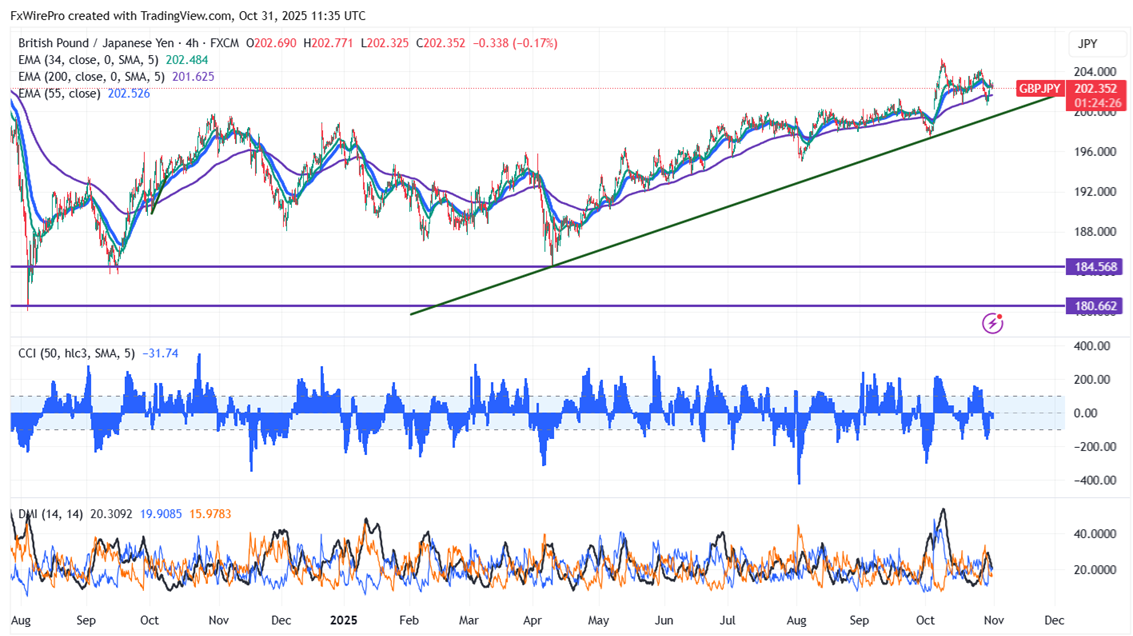The image size is (1133, 636).
Task: Select the British Pound / Japanese Yen title
Action: (96, 43)
